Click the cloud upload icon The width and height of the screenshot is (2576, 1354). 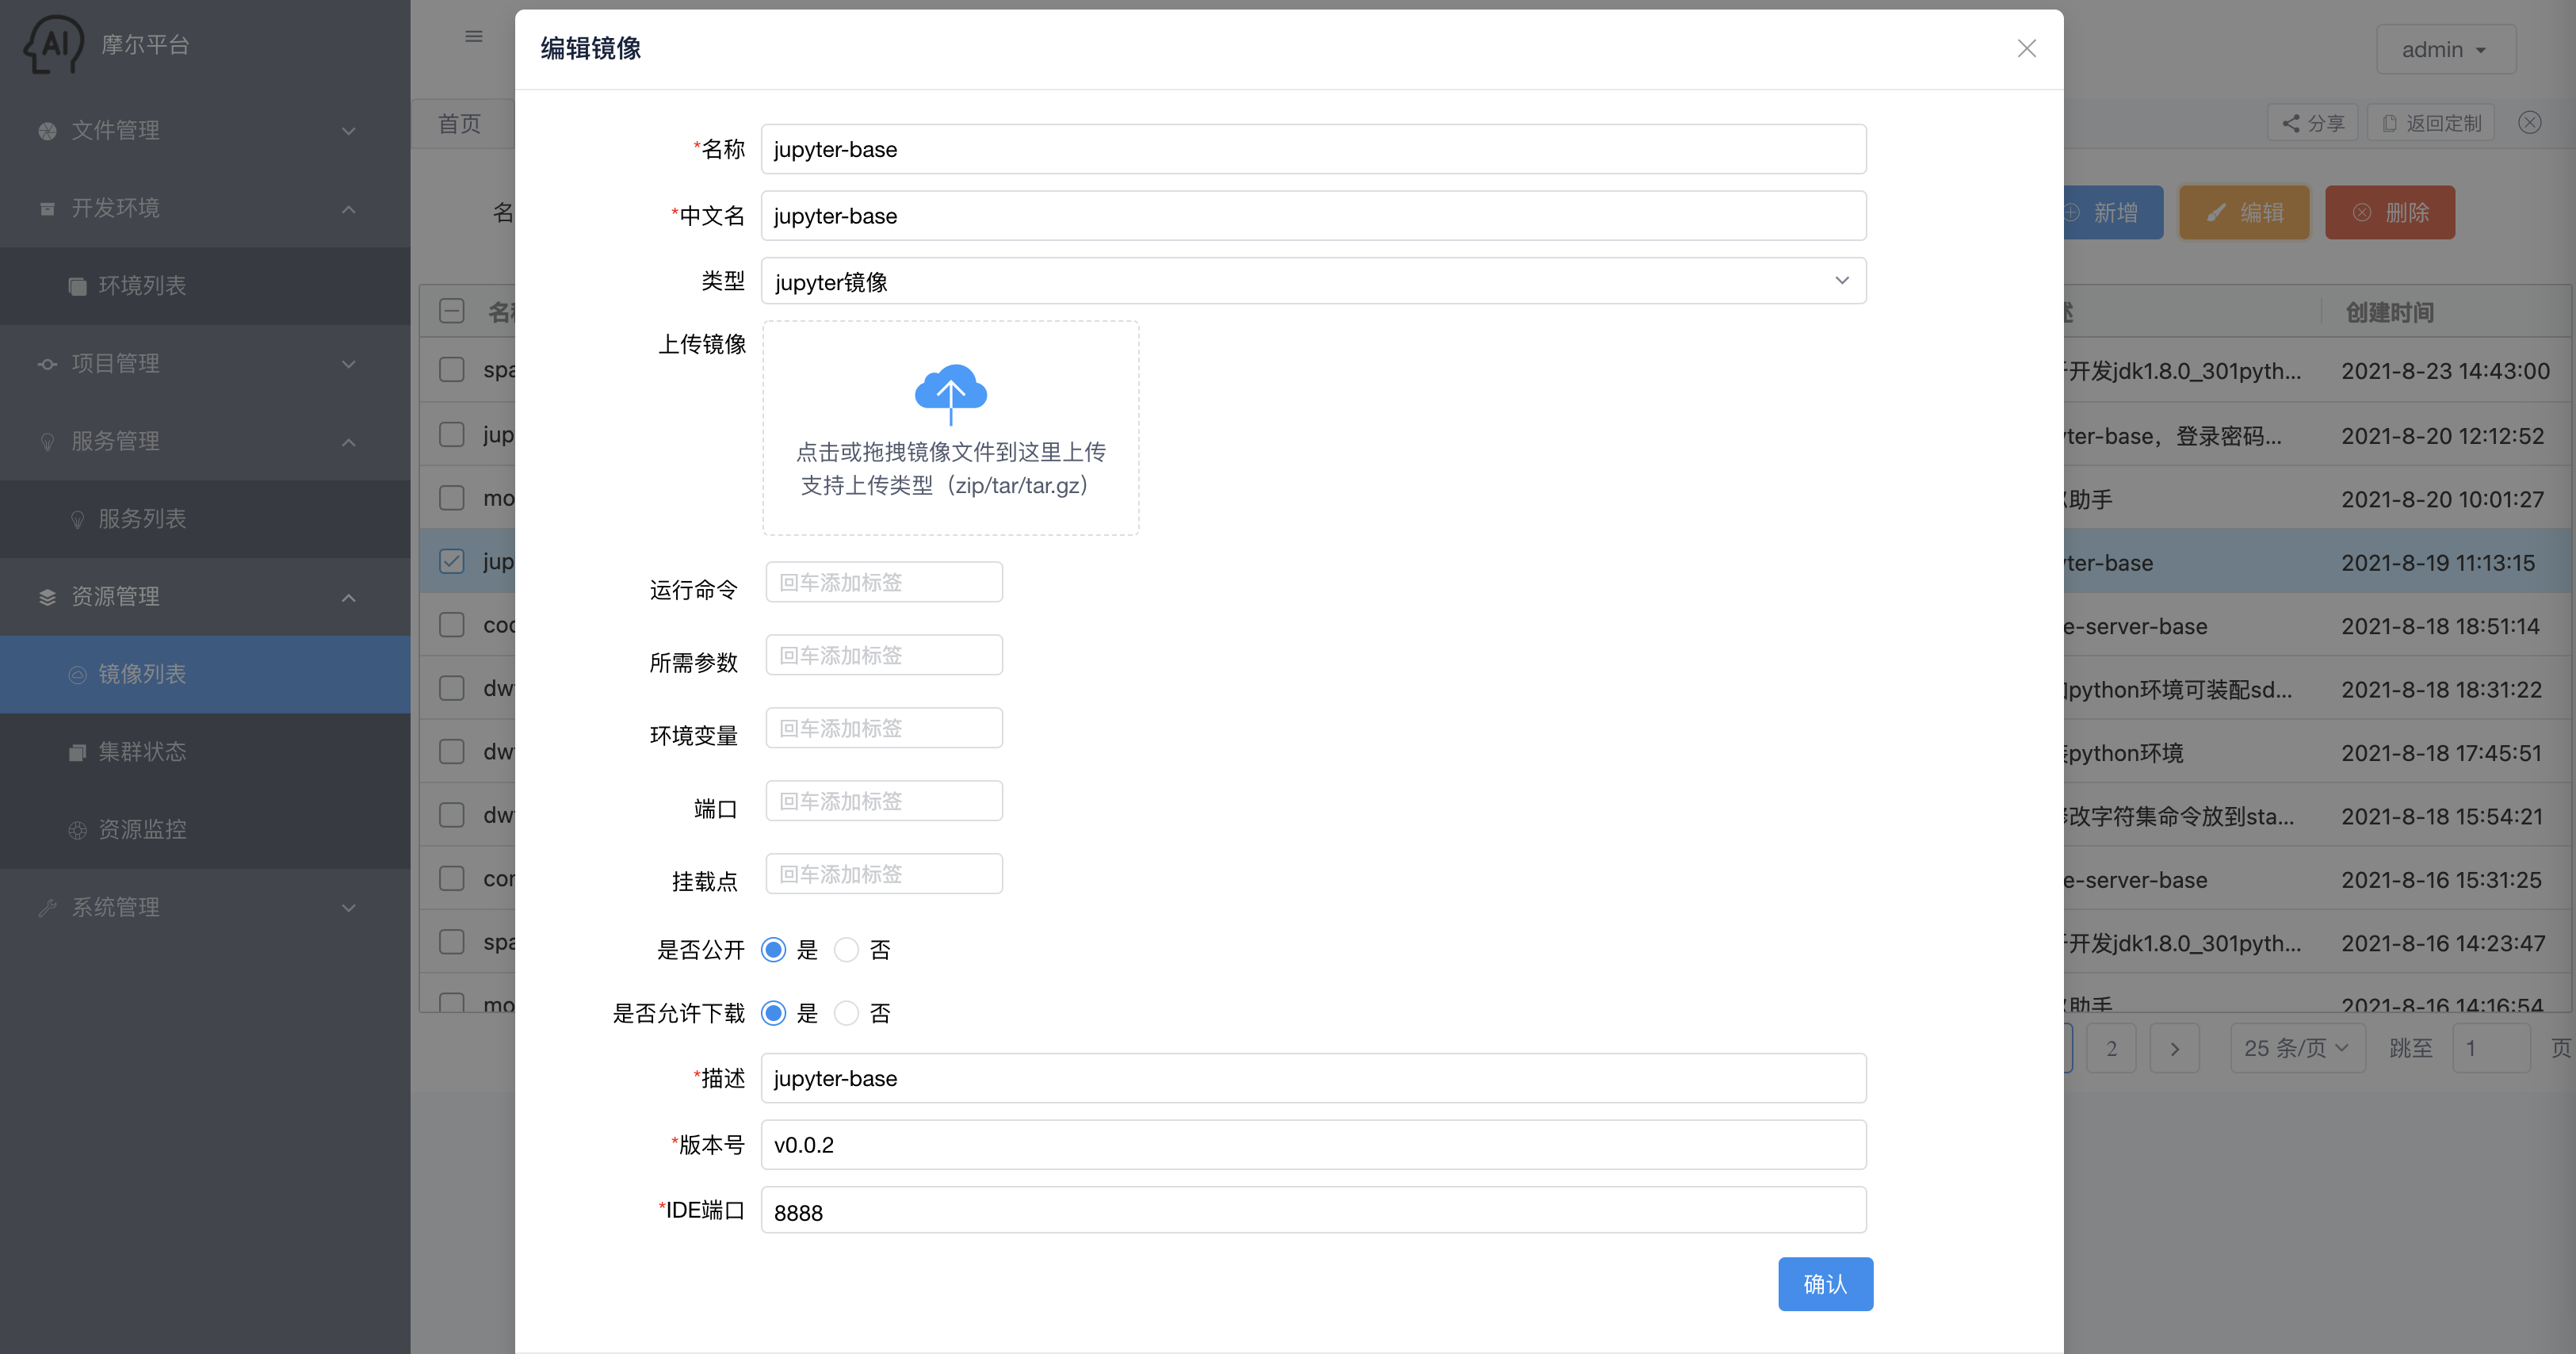pos(950,393)
